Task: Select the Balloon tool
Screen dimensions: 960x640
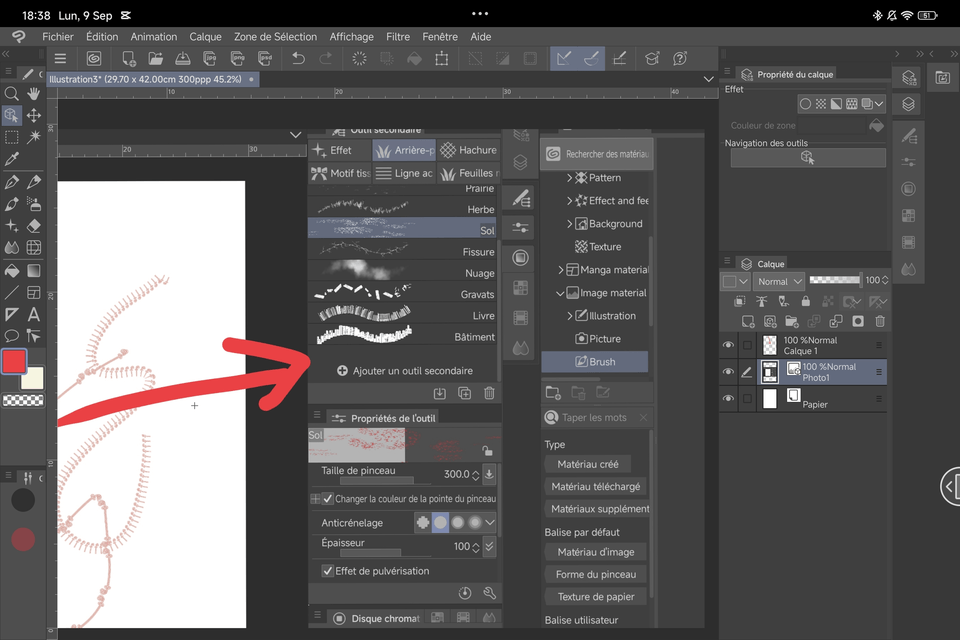Action: (x=11, y=336)
